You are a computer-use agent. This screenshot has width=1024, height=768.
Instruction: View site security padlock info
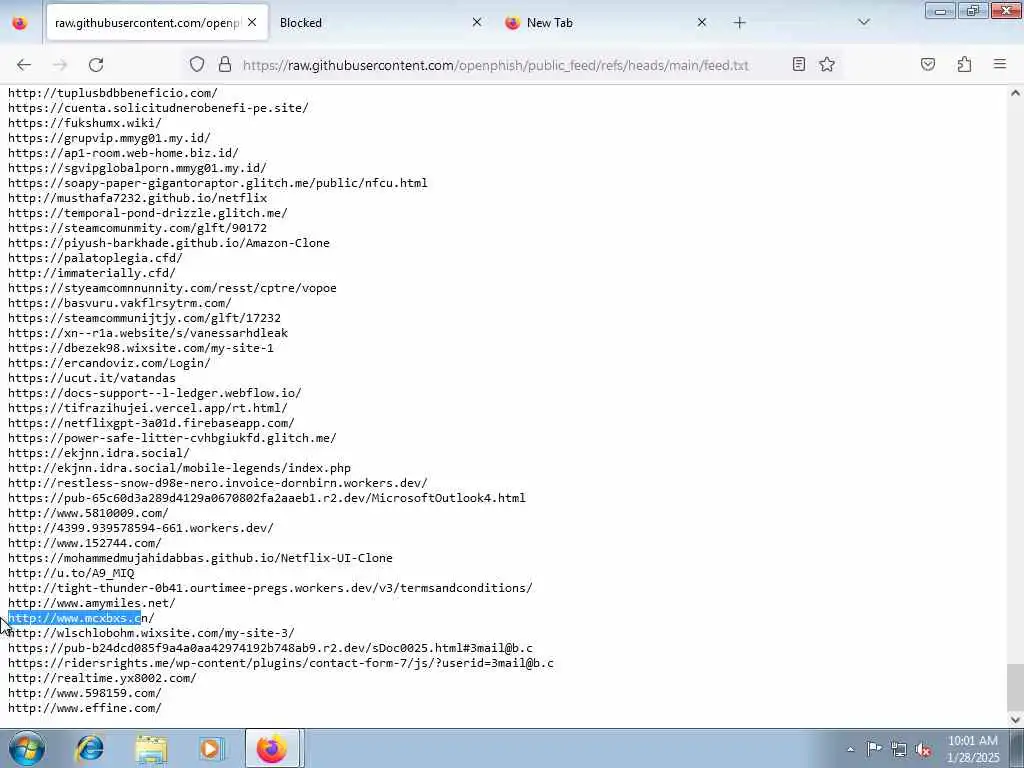coord(225,64)
